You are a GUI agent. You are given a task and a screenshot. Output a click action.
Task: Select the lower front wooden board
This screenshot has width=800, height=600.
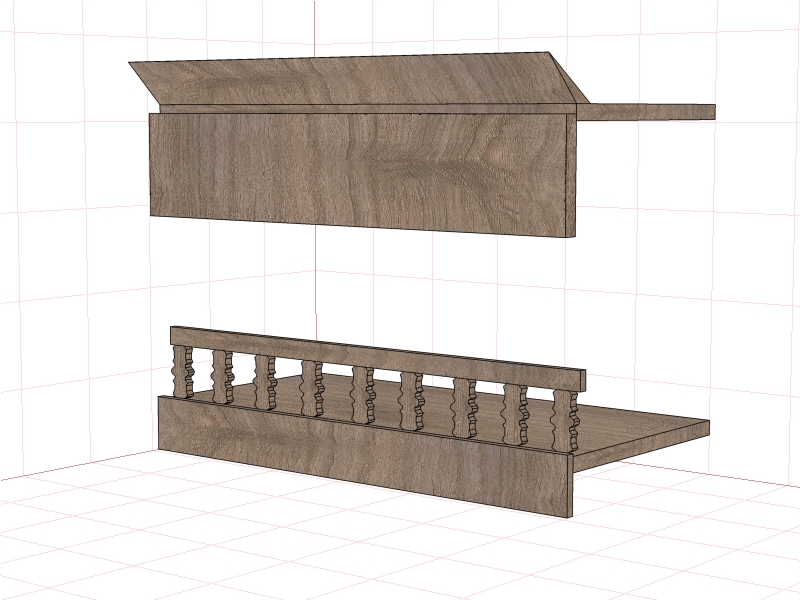pos(362,454)
